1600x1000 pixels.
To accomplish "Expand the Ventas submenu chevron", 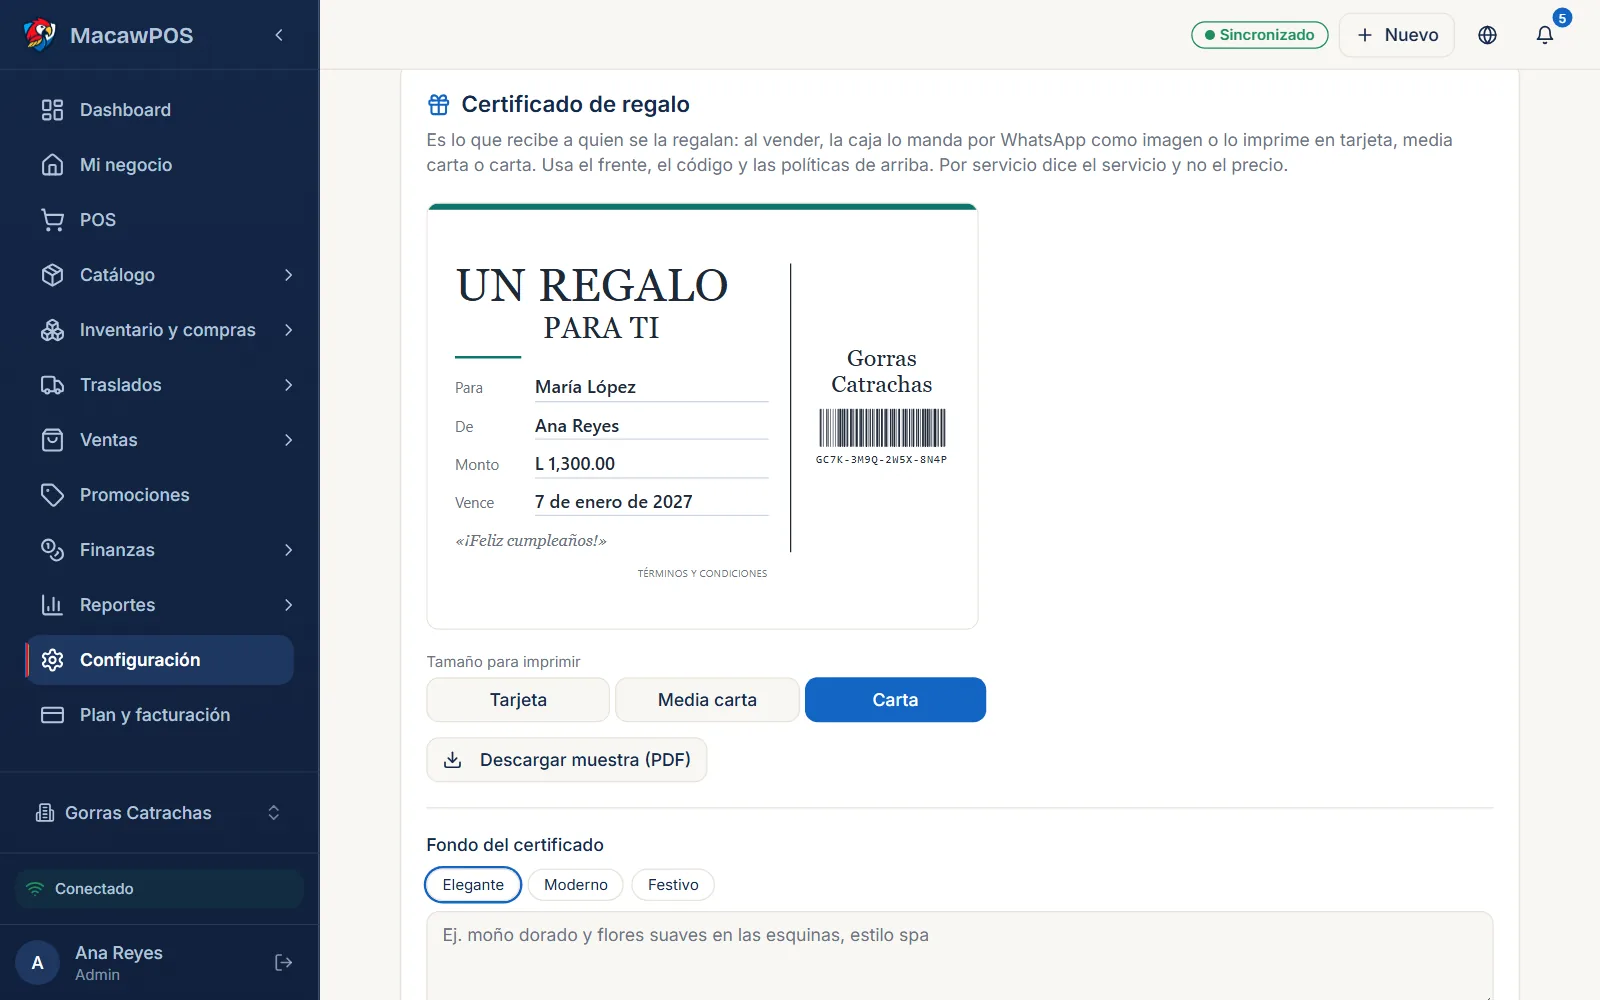I will coord(288,440).
